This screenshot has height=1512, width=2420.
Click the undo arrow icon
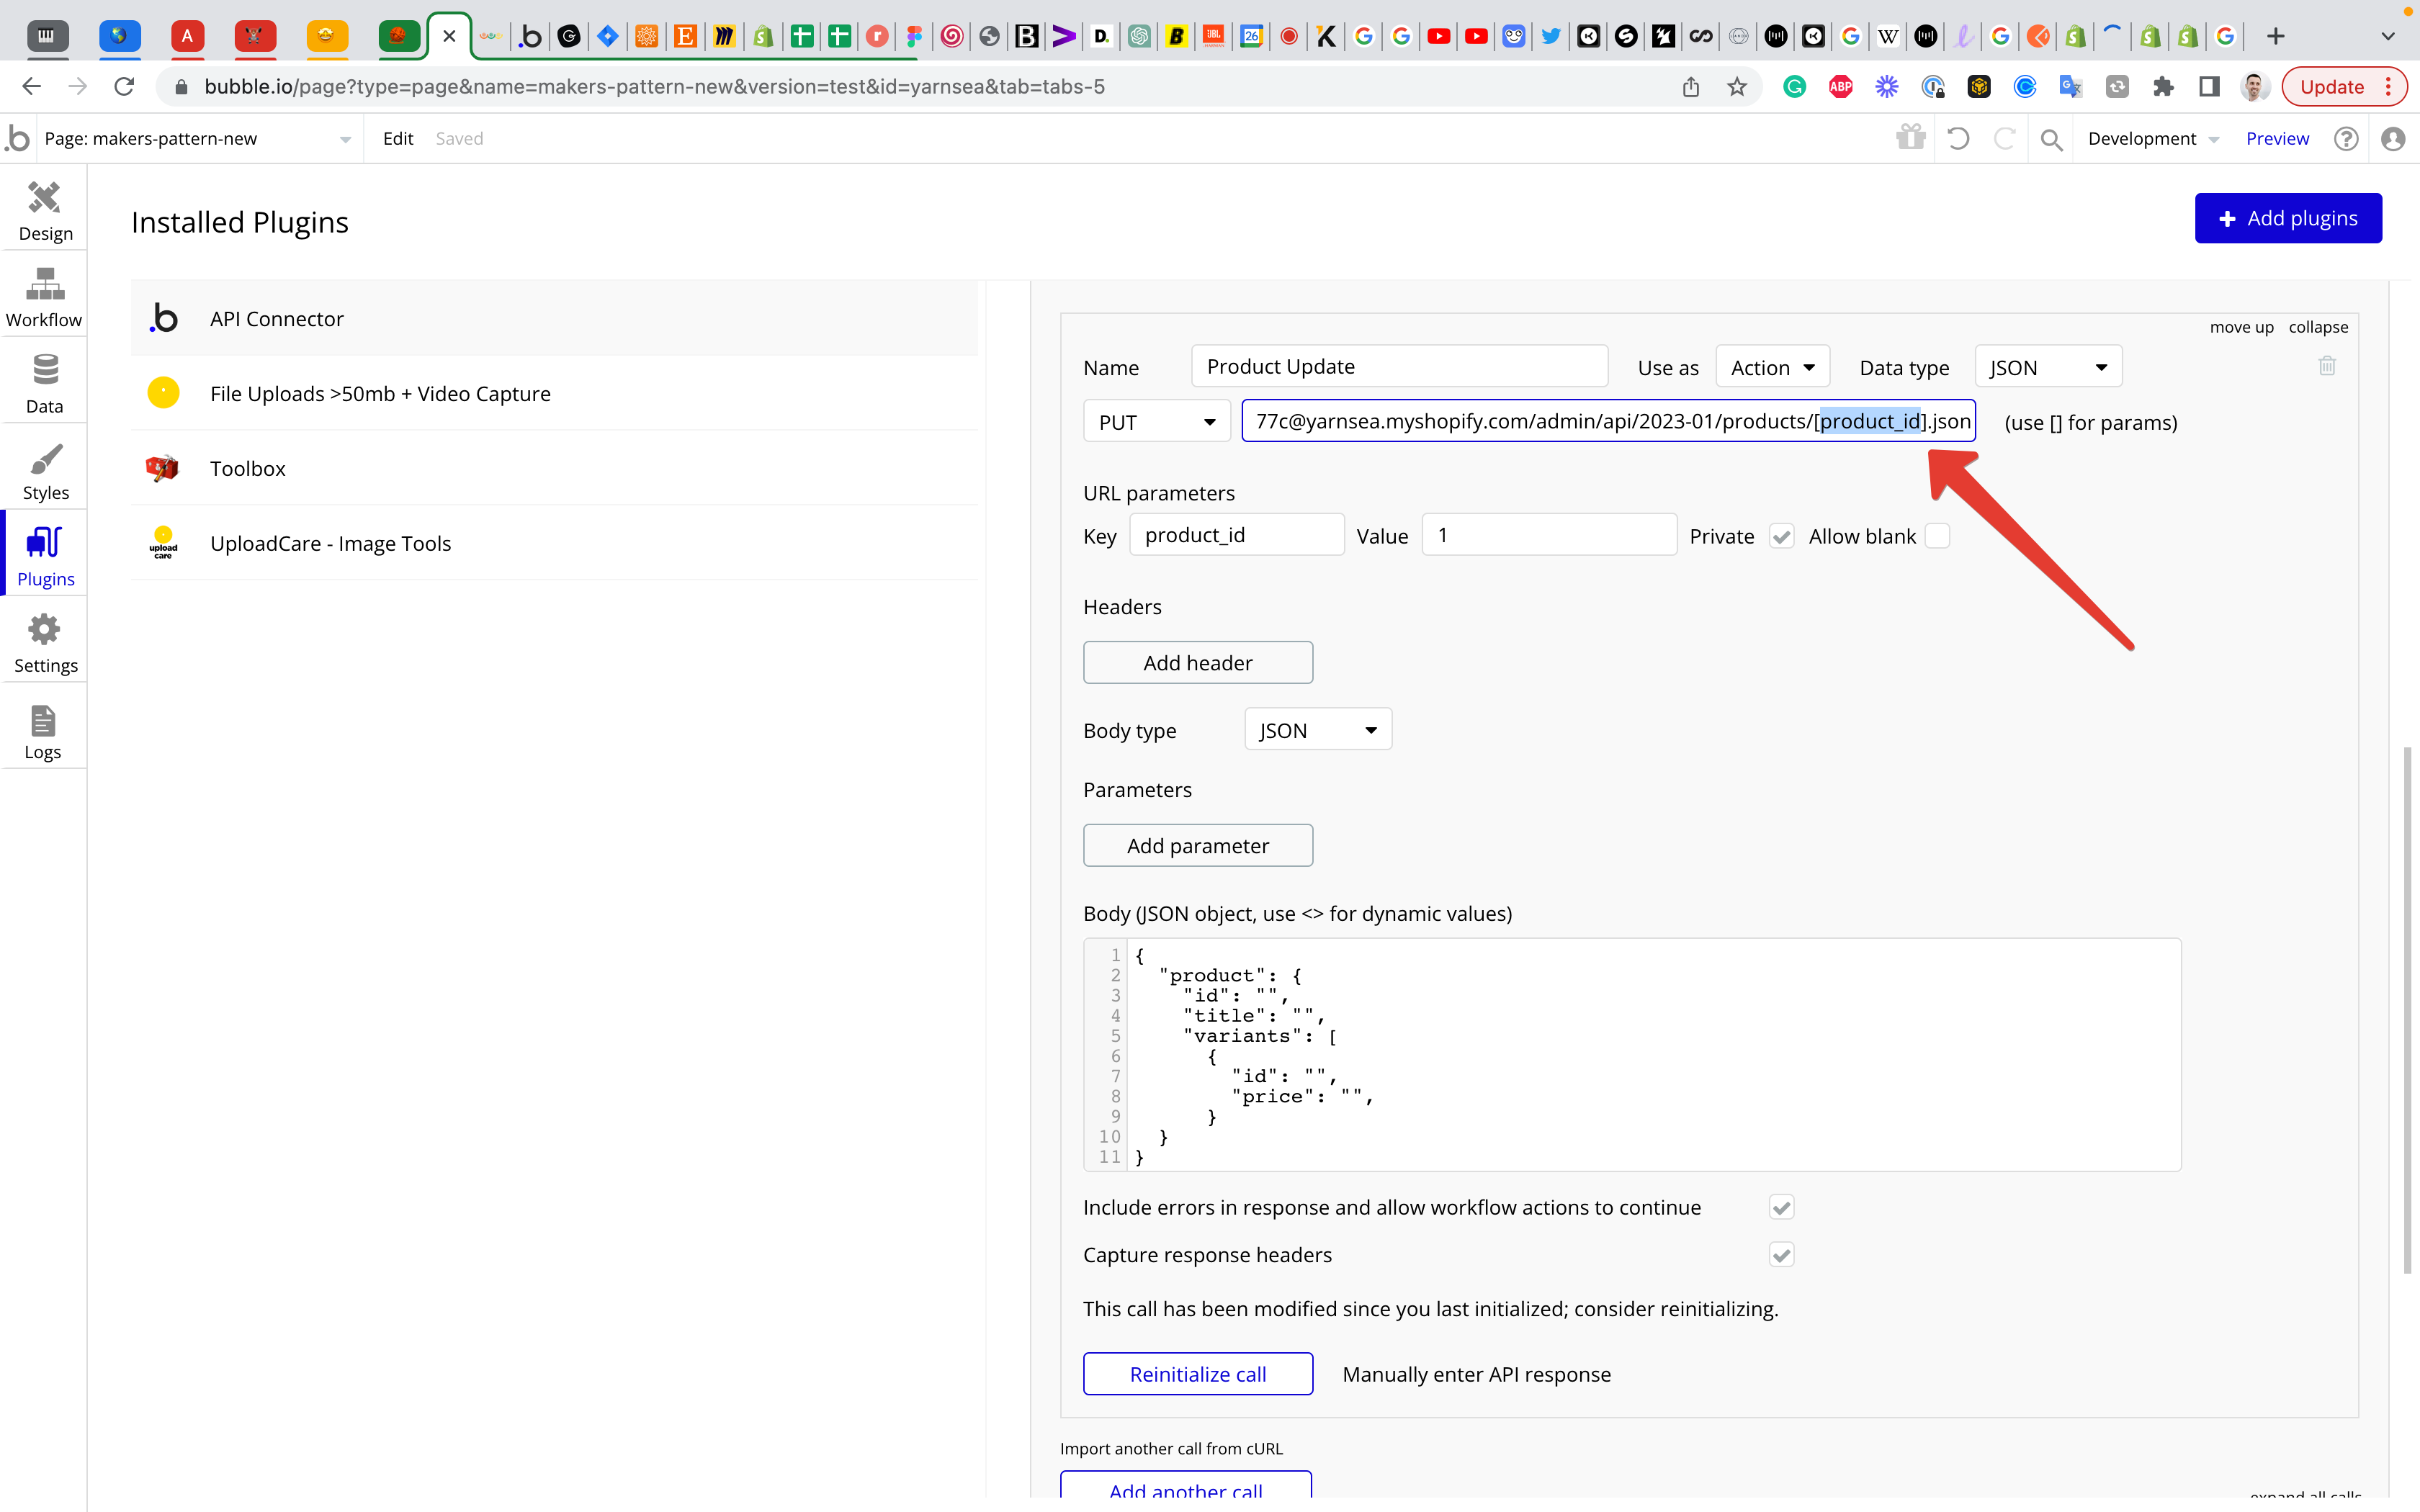pyautogui.click(x=1958, y=139)
